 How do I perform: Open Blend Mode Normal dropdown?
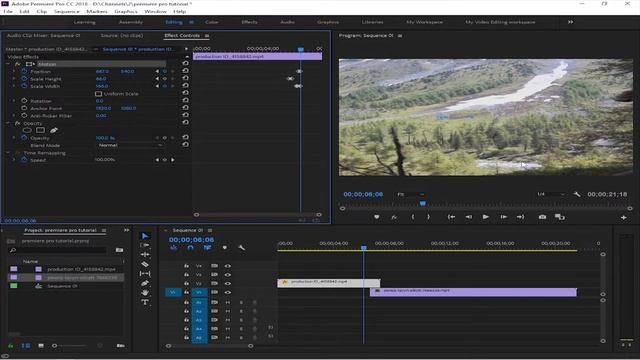click(x=131, y=145)
